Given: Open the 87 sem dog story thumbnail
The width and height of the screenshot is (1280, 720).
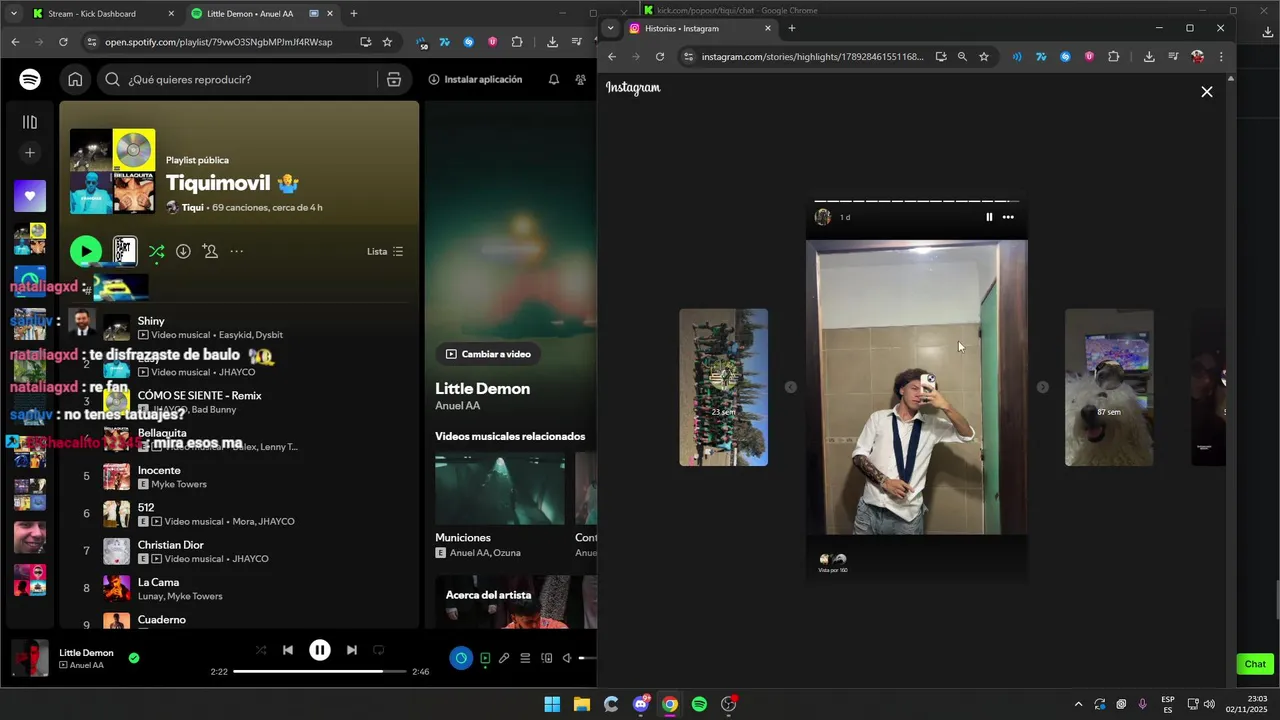Looking at the screenshot, I should pyautogui.click(x=1109, y=387).
